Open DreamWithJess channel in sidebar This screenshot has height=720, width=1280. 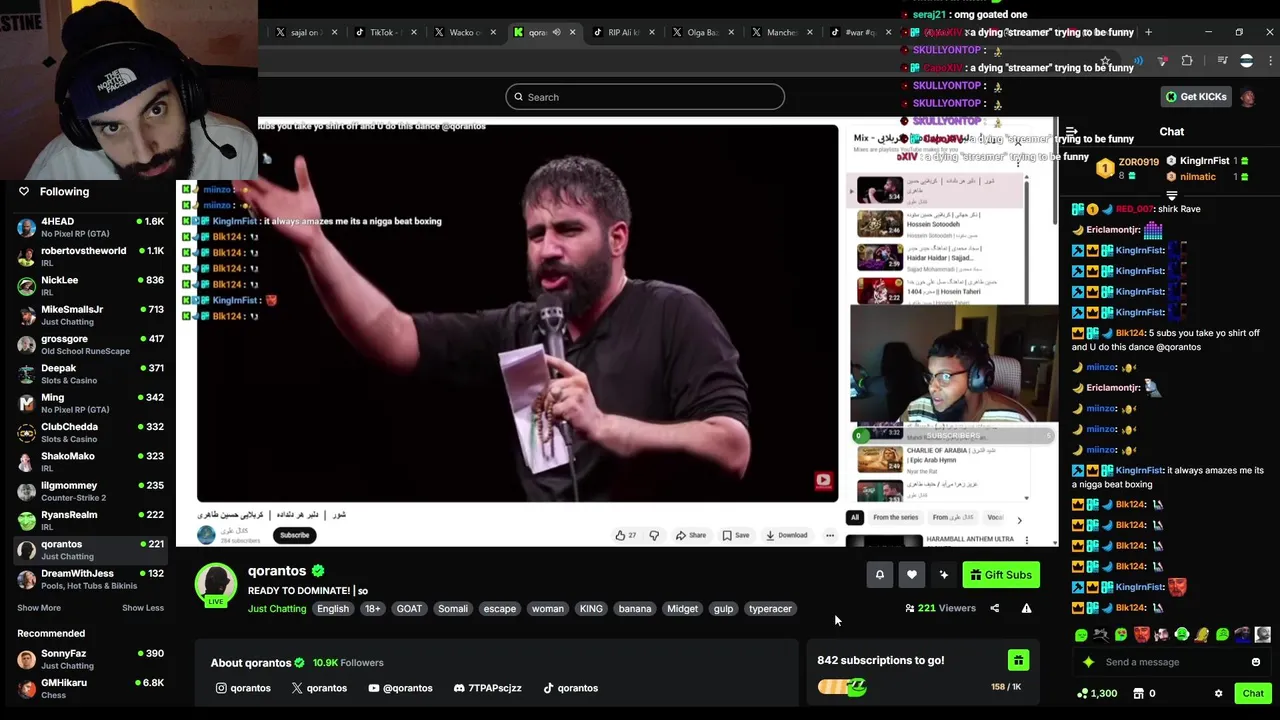[x=90, y=579]
